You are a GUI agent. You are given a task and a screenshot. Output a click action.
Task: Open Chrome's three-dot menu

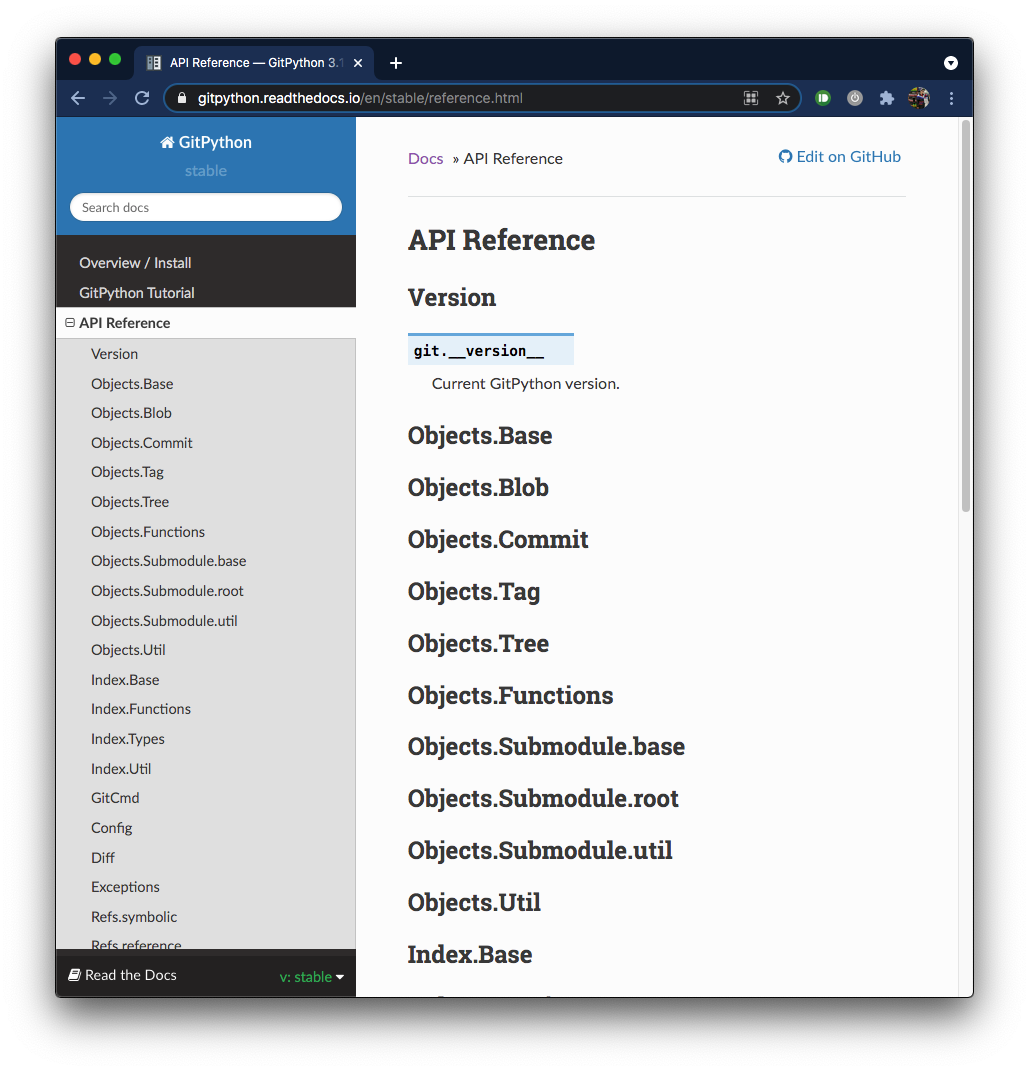(x=951, y=98)
